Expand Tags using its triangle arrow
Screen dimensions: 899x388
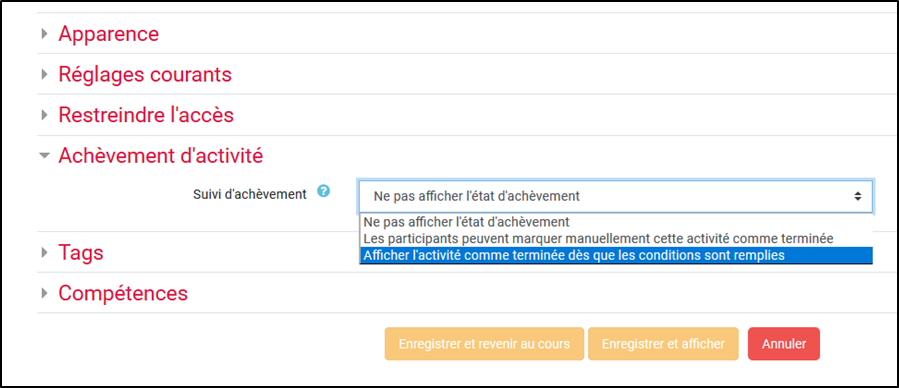pos(44,252)
